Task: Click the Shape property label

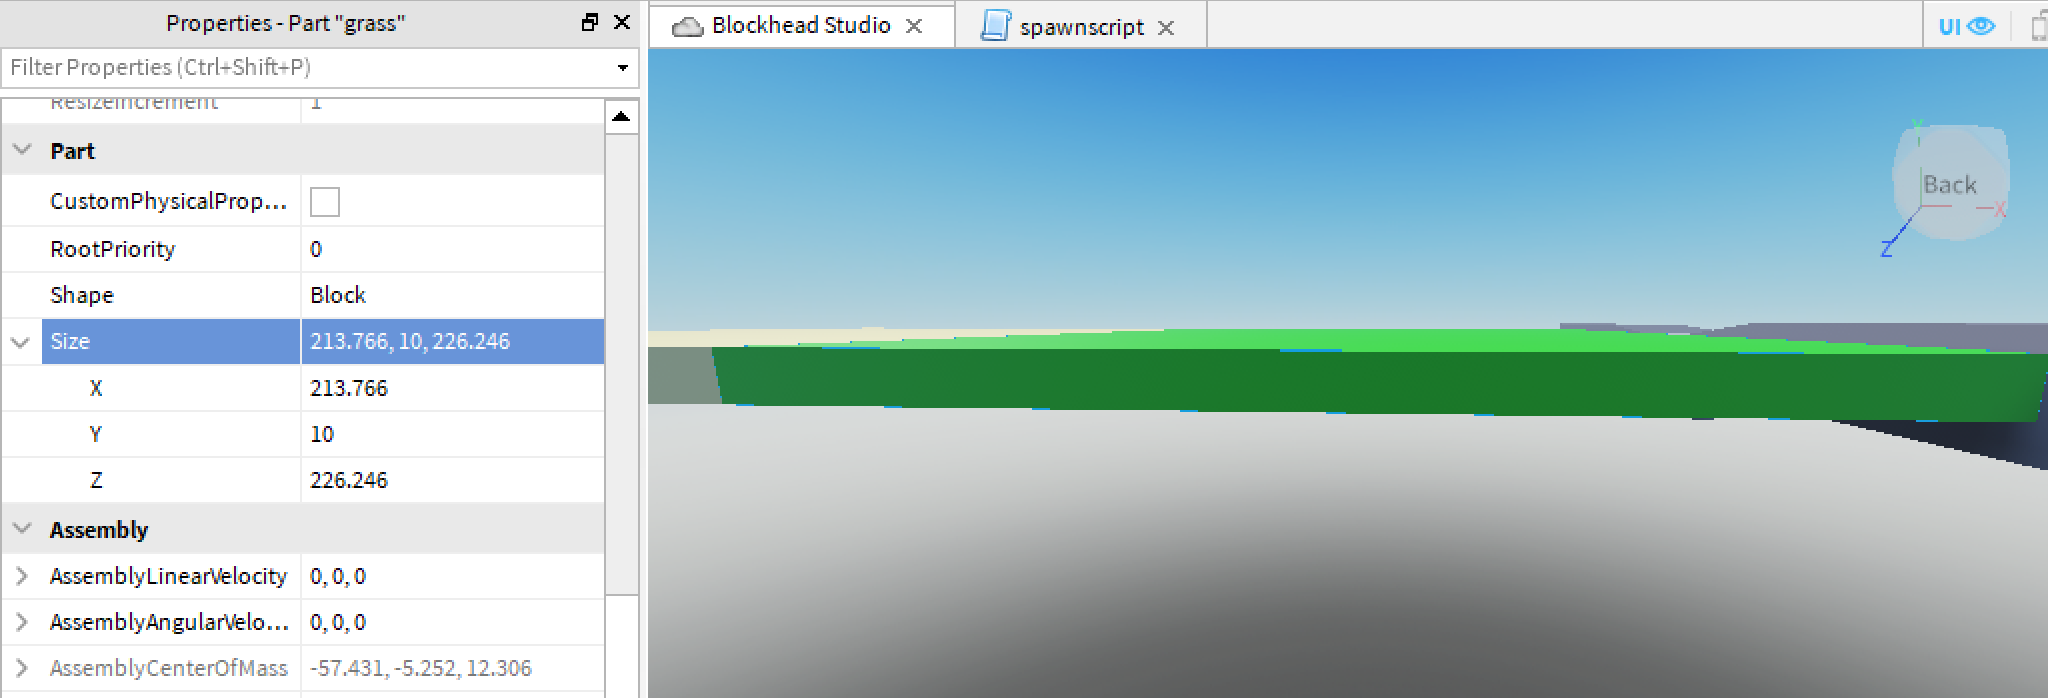Action: point(82,295)
